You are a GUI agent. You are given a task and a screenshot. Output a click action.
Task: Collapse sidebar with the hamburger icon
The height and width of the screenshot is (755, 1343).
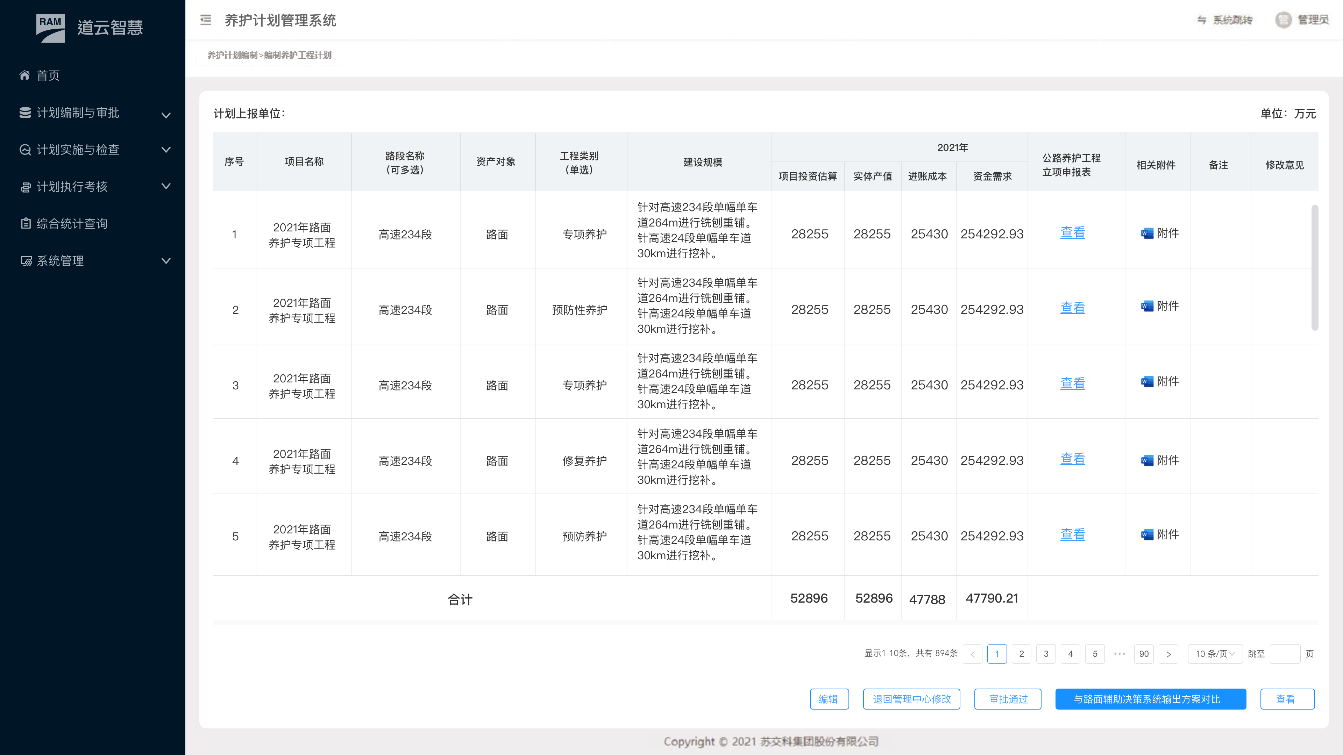206,20
